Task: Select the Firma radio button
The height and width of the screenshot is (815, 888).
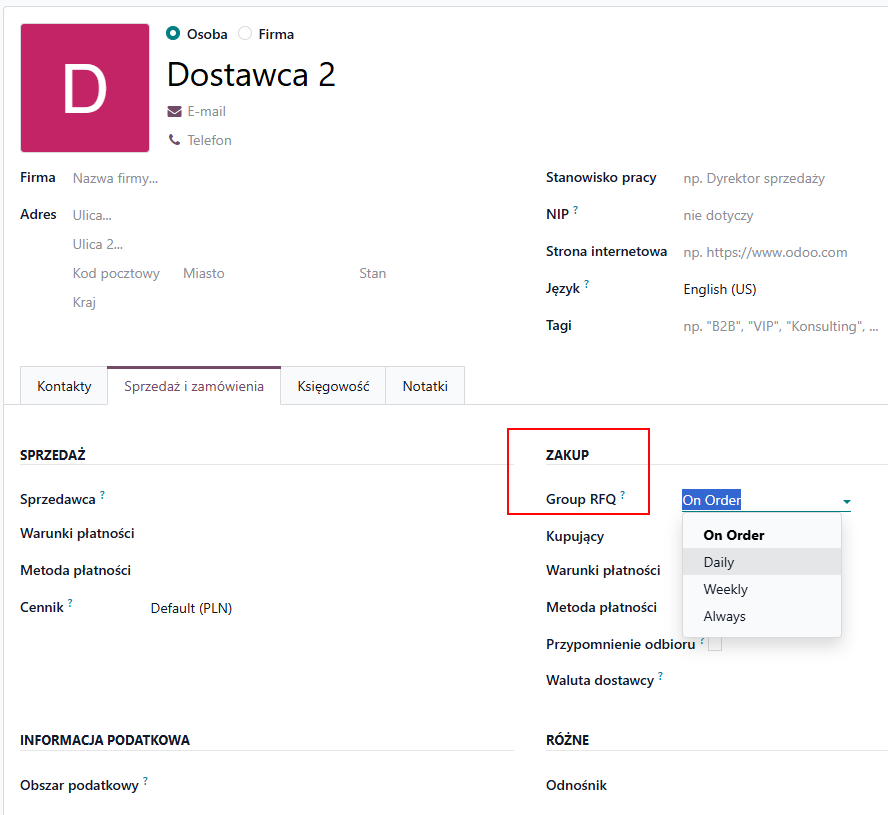Action: [x=245, y=34]
